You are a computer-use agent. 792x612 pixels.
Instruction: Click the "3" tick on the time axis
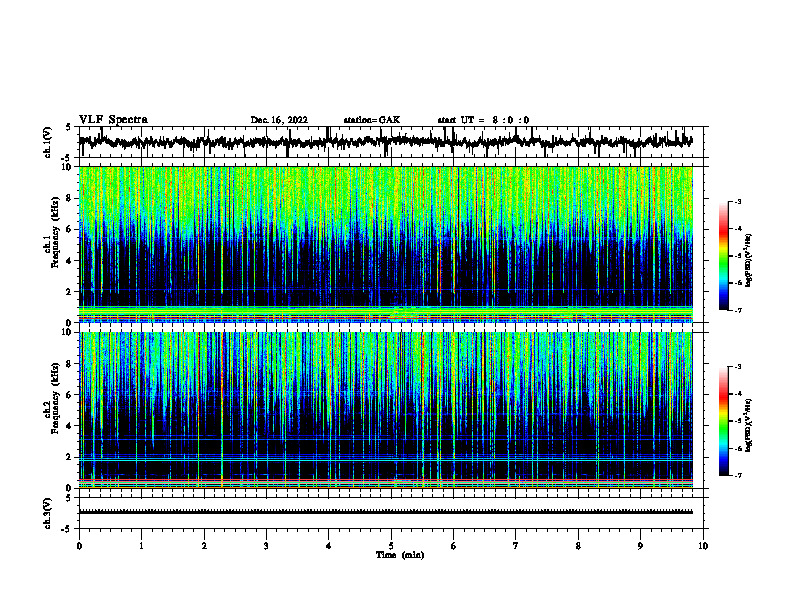(x=266, y=546)
